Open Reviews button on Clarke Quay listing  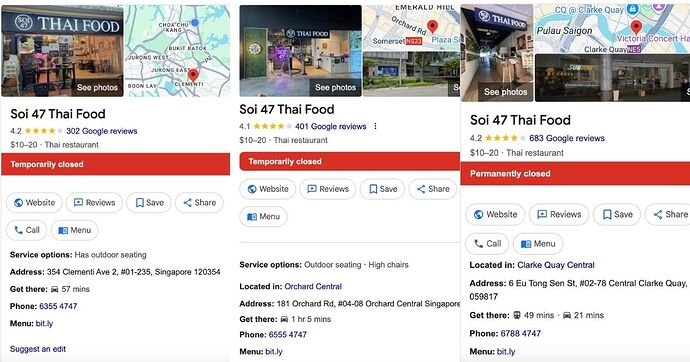[559, 214]
